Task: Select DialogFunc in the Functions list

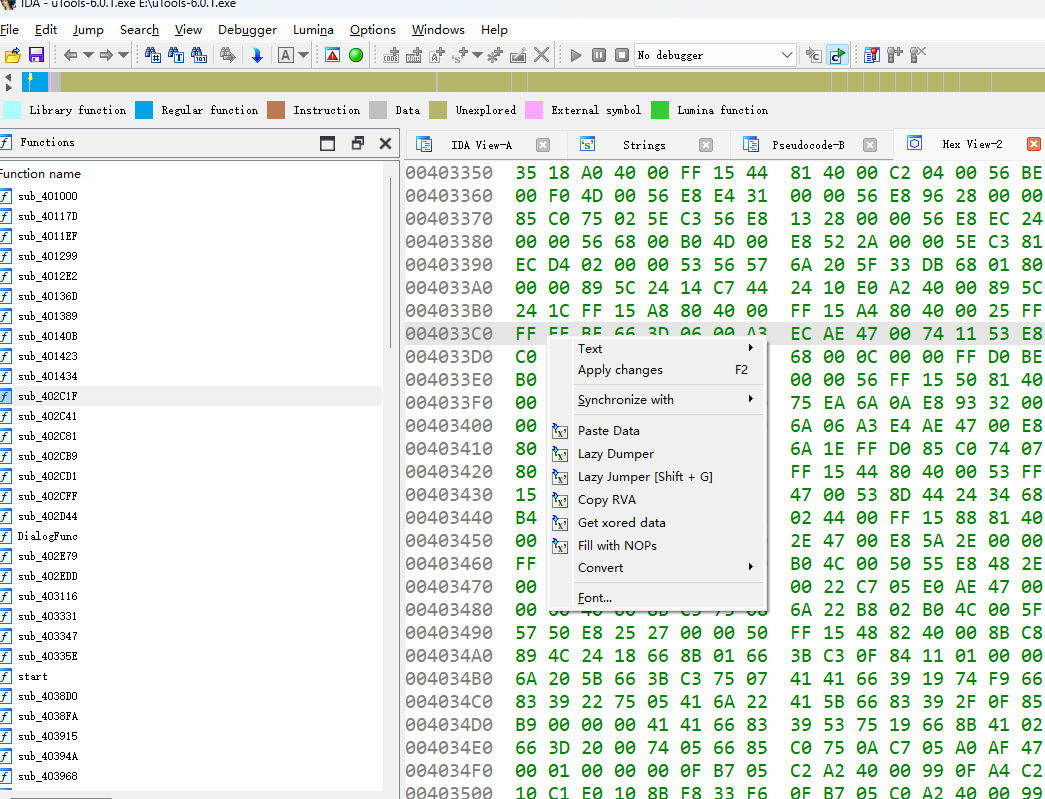Action: tap(47, 536)
